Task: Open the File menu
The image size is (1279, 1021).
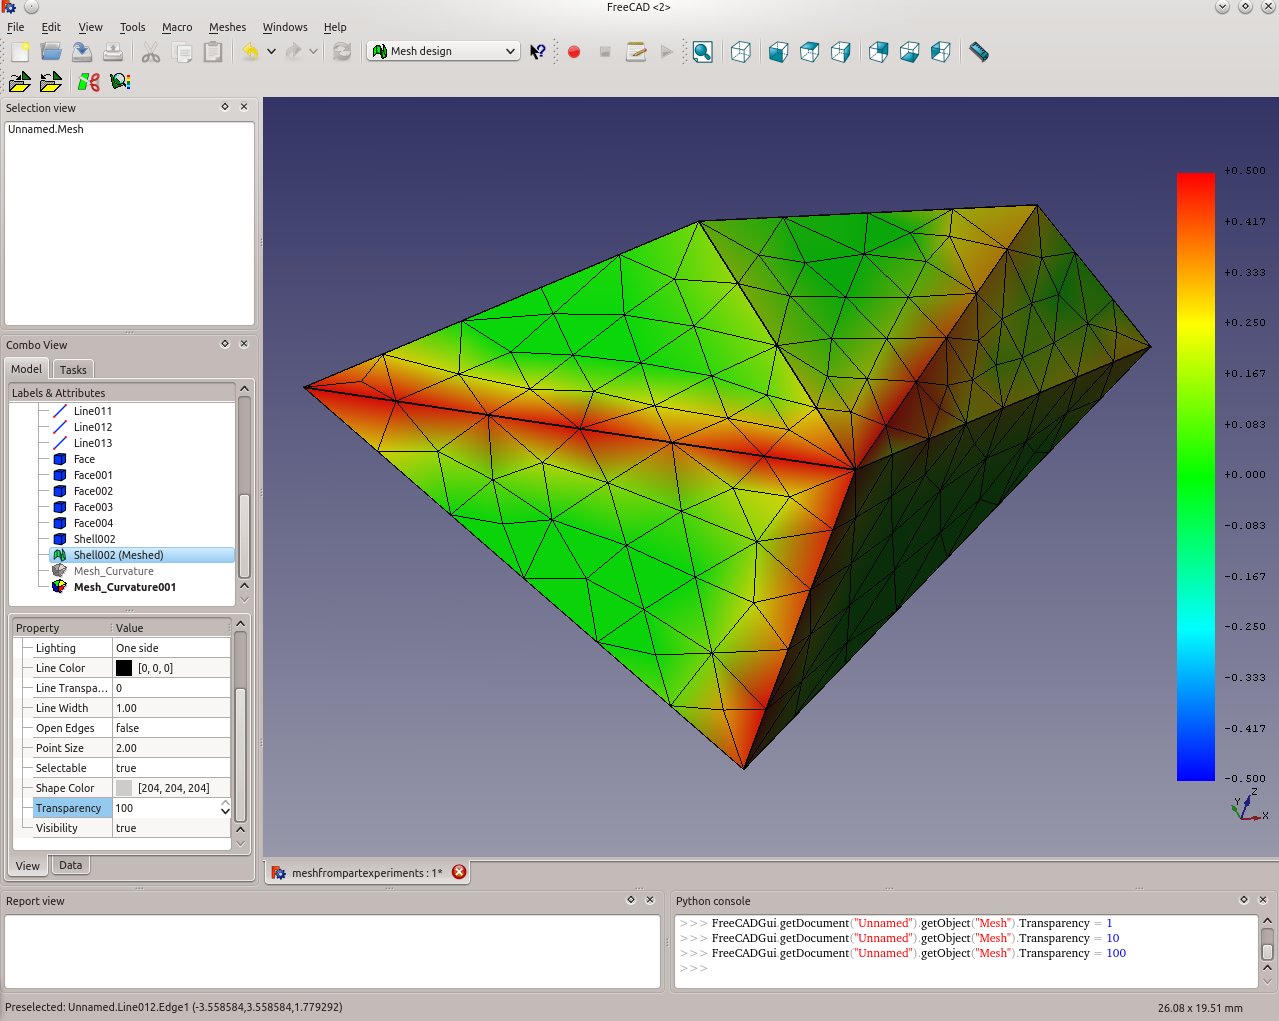Action: [16, 27]
